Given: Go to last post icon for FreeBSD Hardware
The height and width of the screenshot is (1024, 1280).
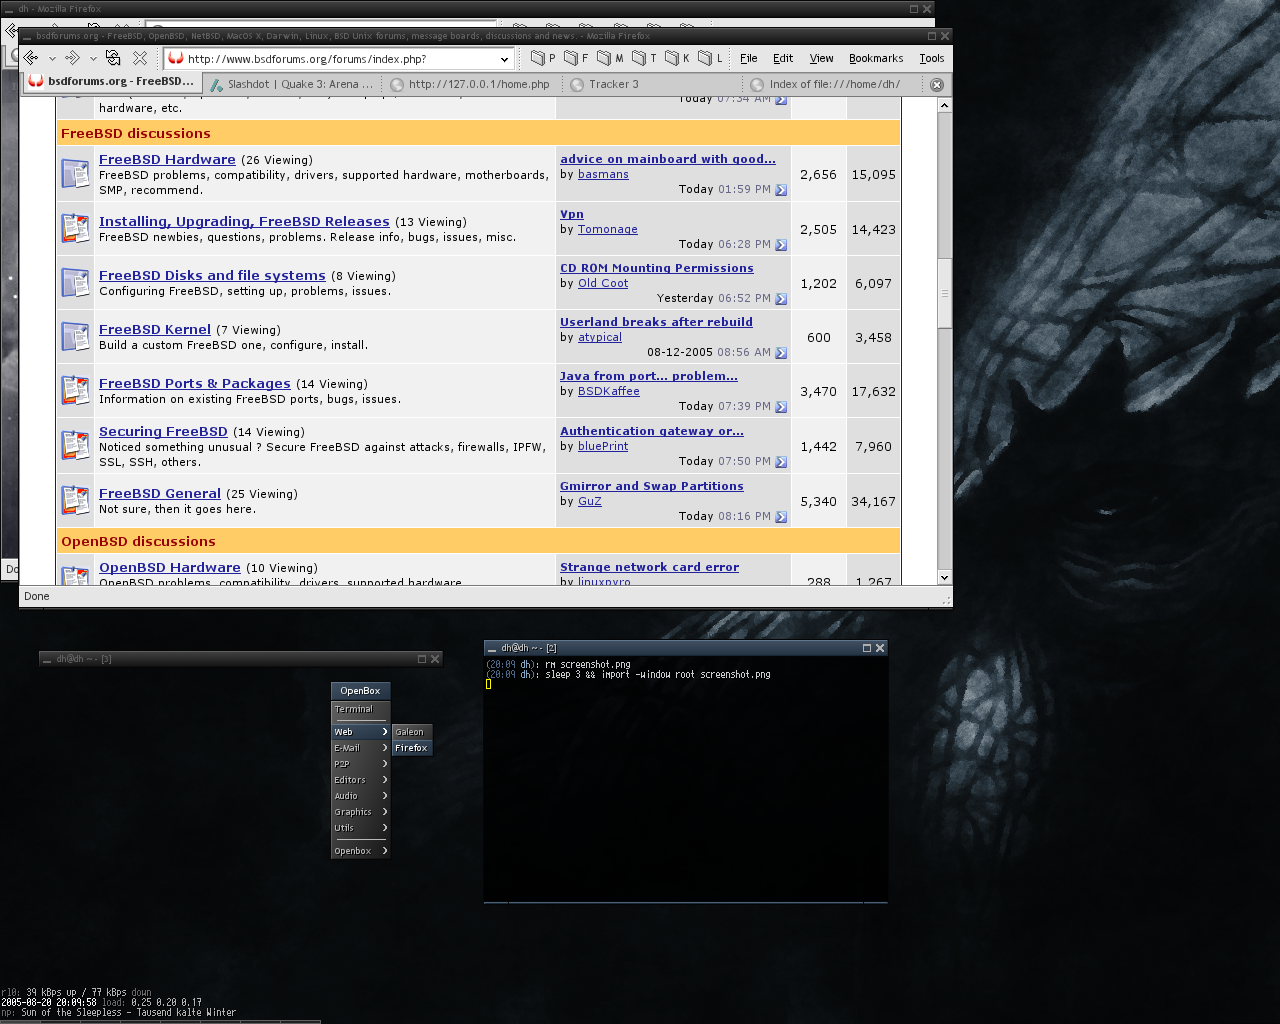Looking at the screenshot, I should click(781, 190).
